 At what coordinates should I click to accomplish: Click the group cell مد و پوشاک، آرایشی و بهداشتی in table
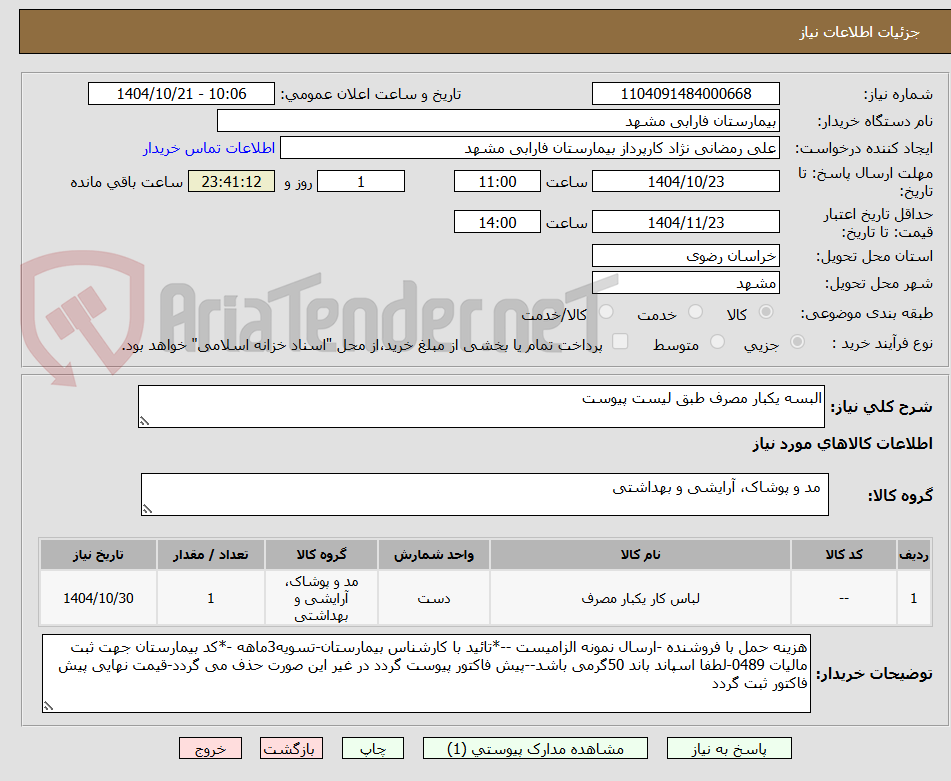click(321, 598)
